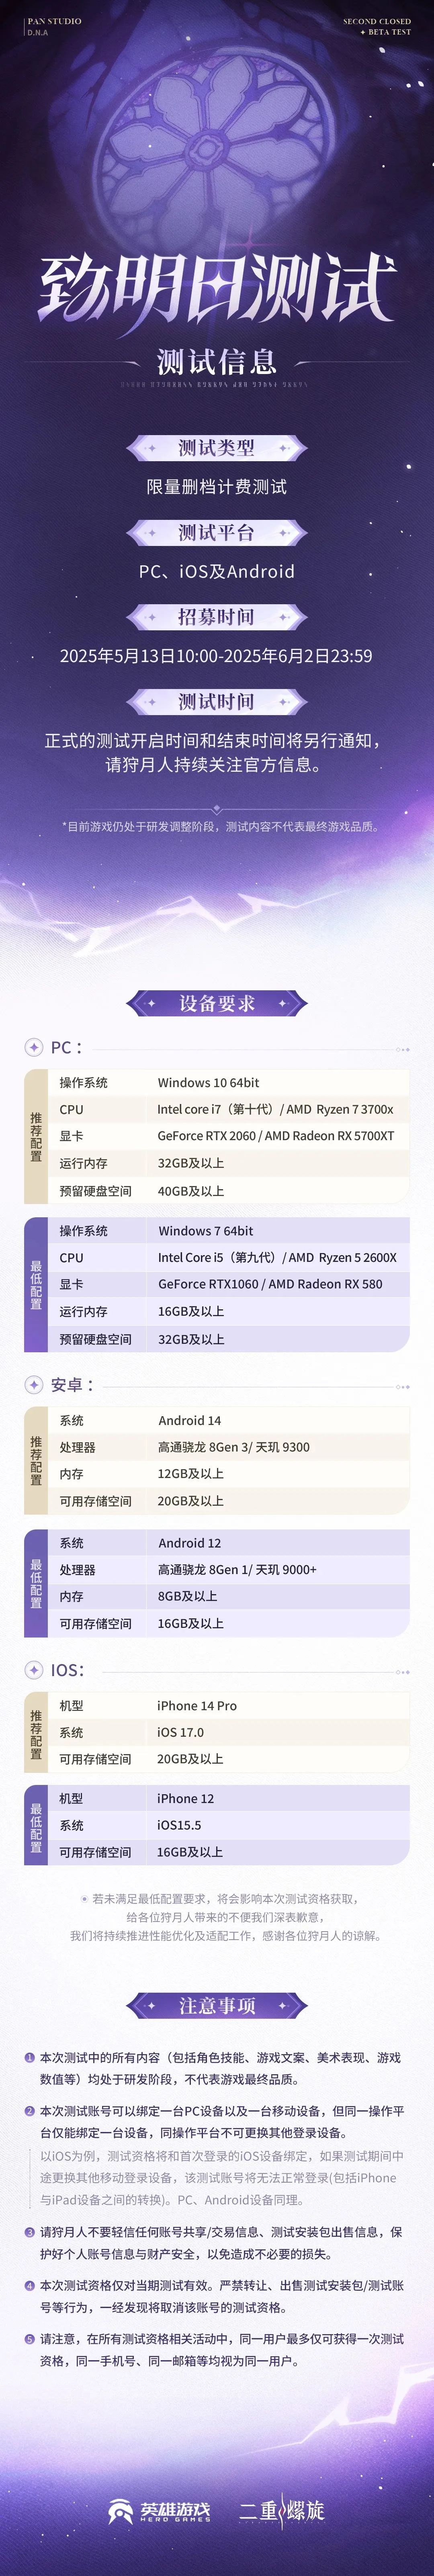
Task: Click the PC 推荐配置 side label
Action: pyautogui.click(x=36, y=1136)
